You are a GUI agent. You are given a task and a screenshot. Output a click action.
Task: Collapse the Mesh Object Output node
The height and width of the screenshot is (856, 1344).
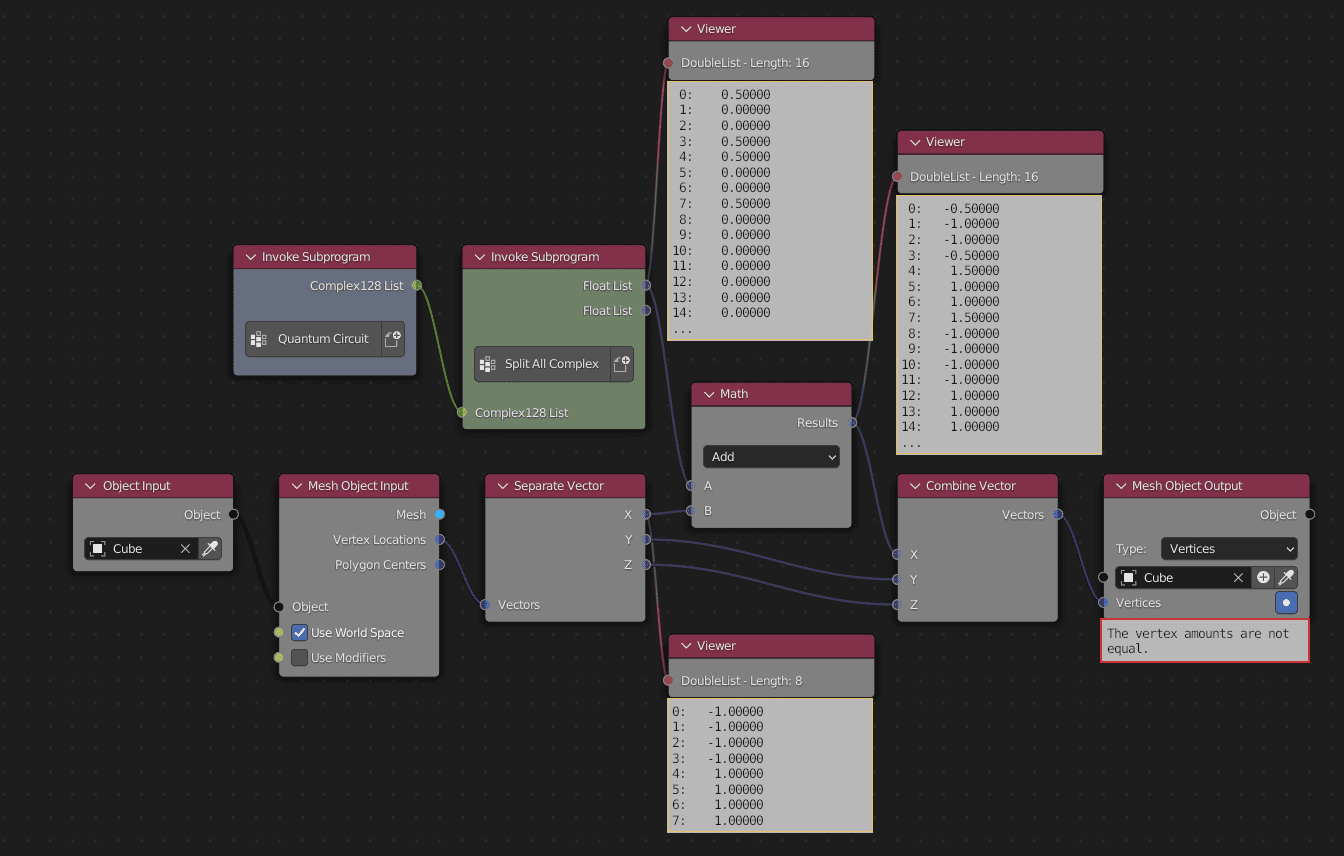click(1119, 486)
